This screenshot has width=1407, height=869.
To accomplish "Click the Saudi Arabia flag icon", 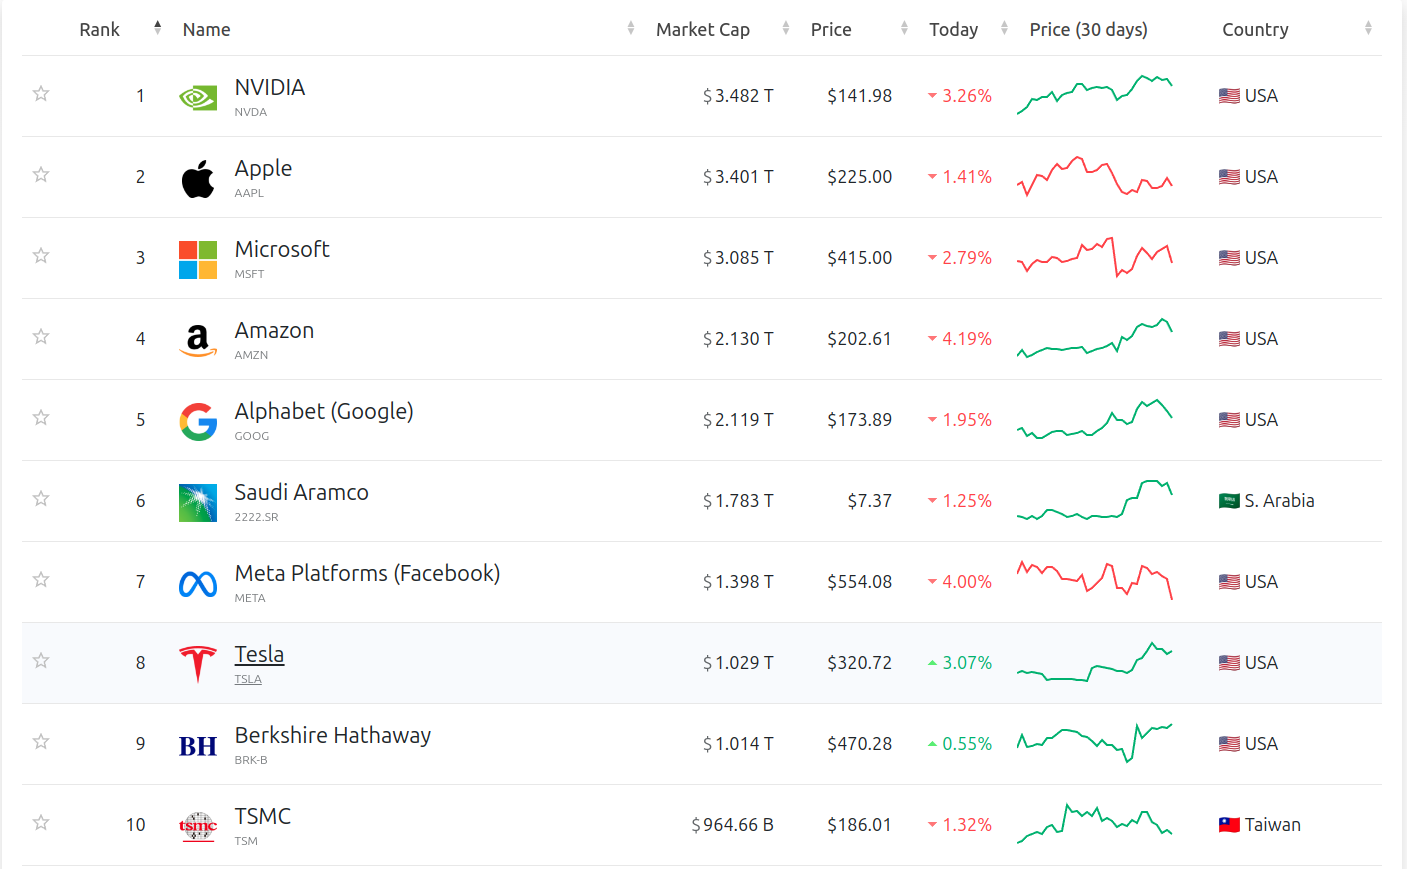I will click(1229, 501).
